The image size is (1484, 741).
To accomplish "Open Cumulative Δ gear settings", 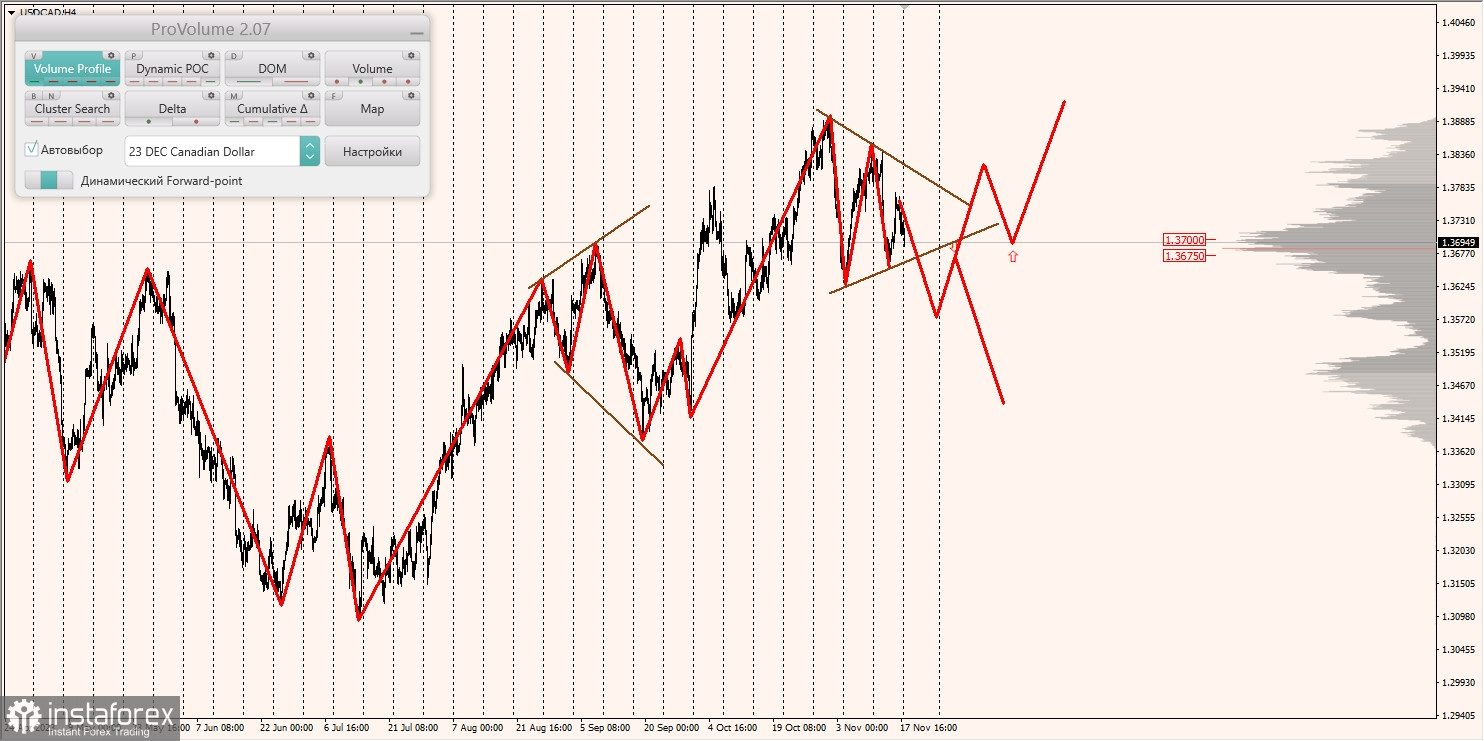I will coord(311,96).
